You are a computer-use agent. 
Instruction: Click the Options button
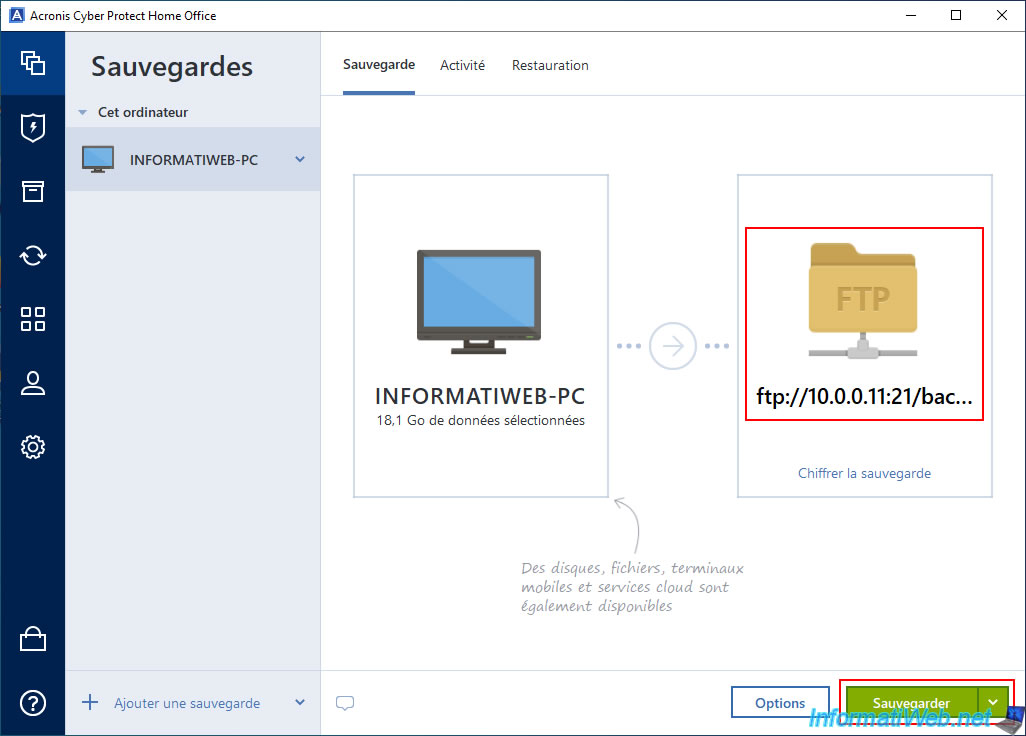point(780,703)
